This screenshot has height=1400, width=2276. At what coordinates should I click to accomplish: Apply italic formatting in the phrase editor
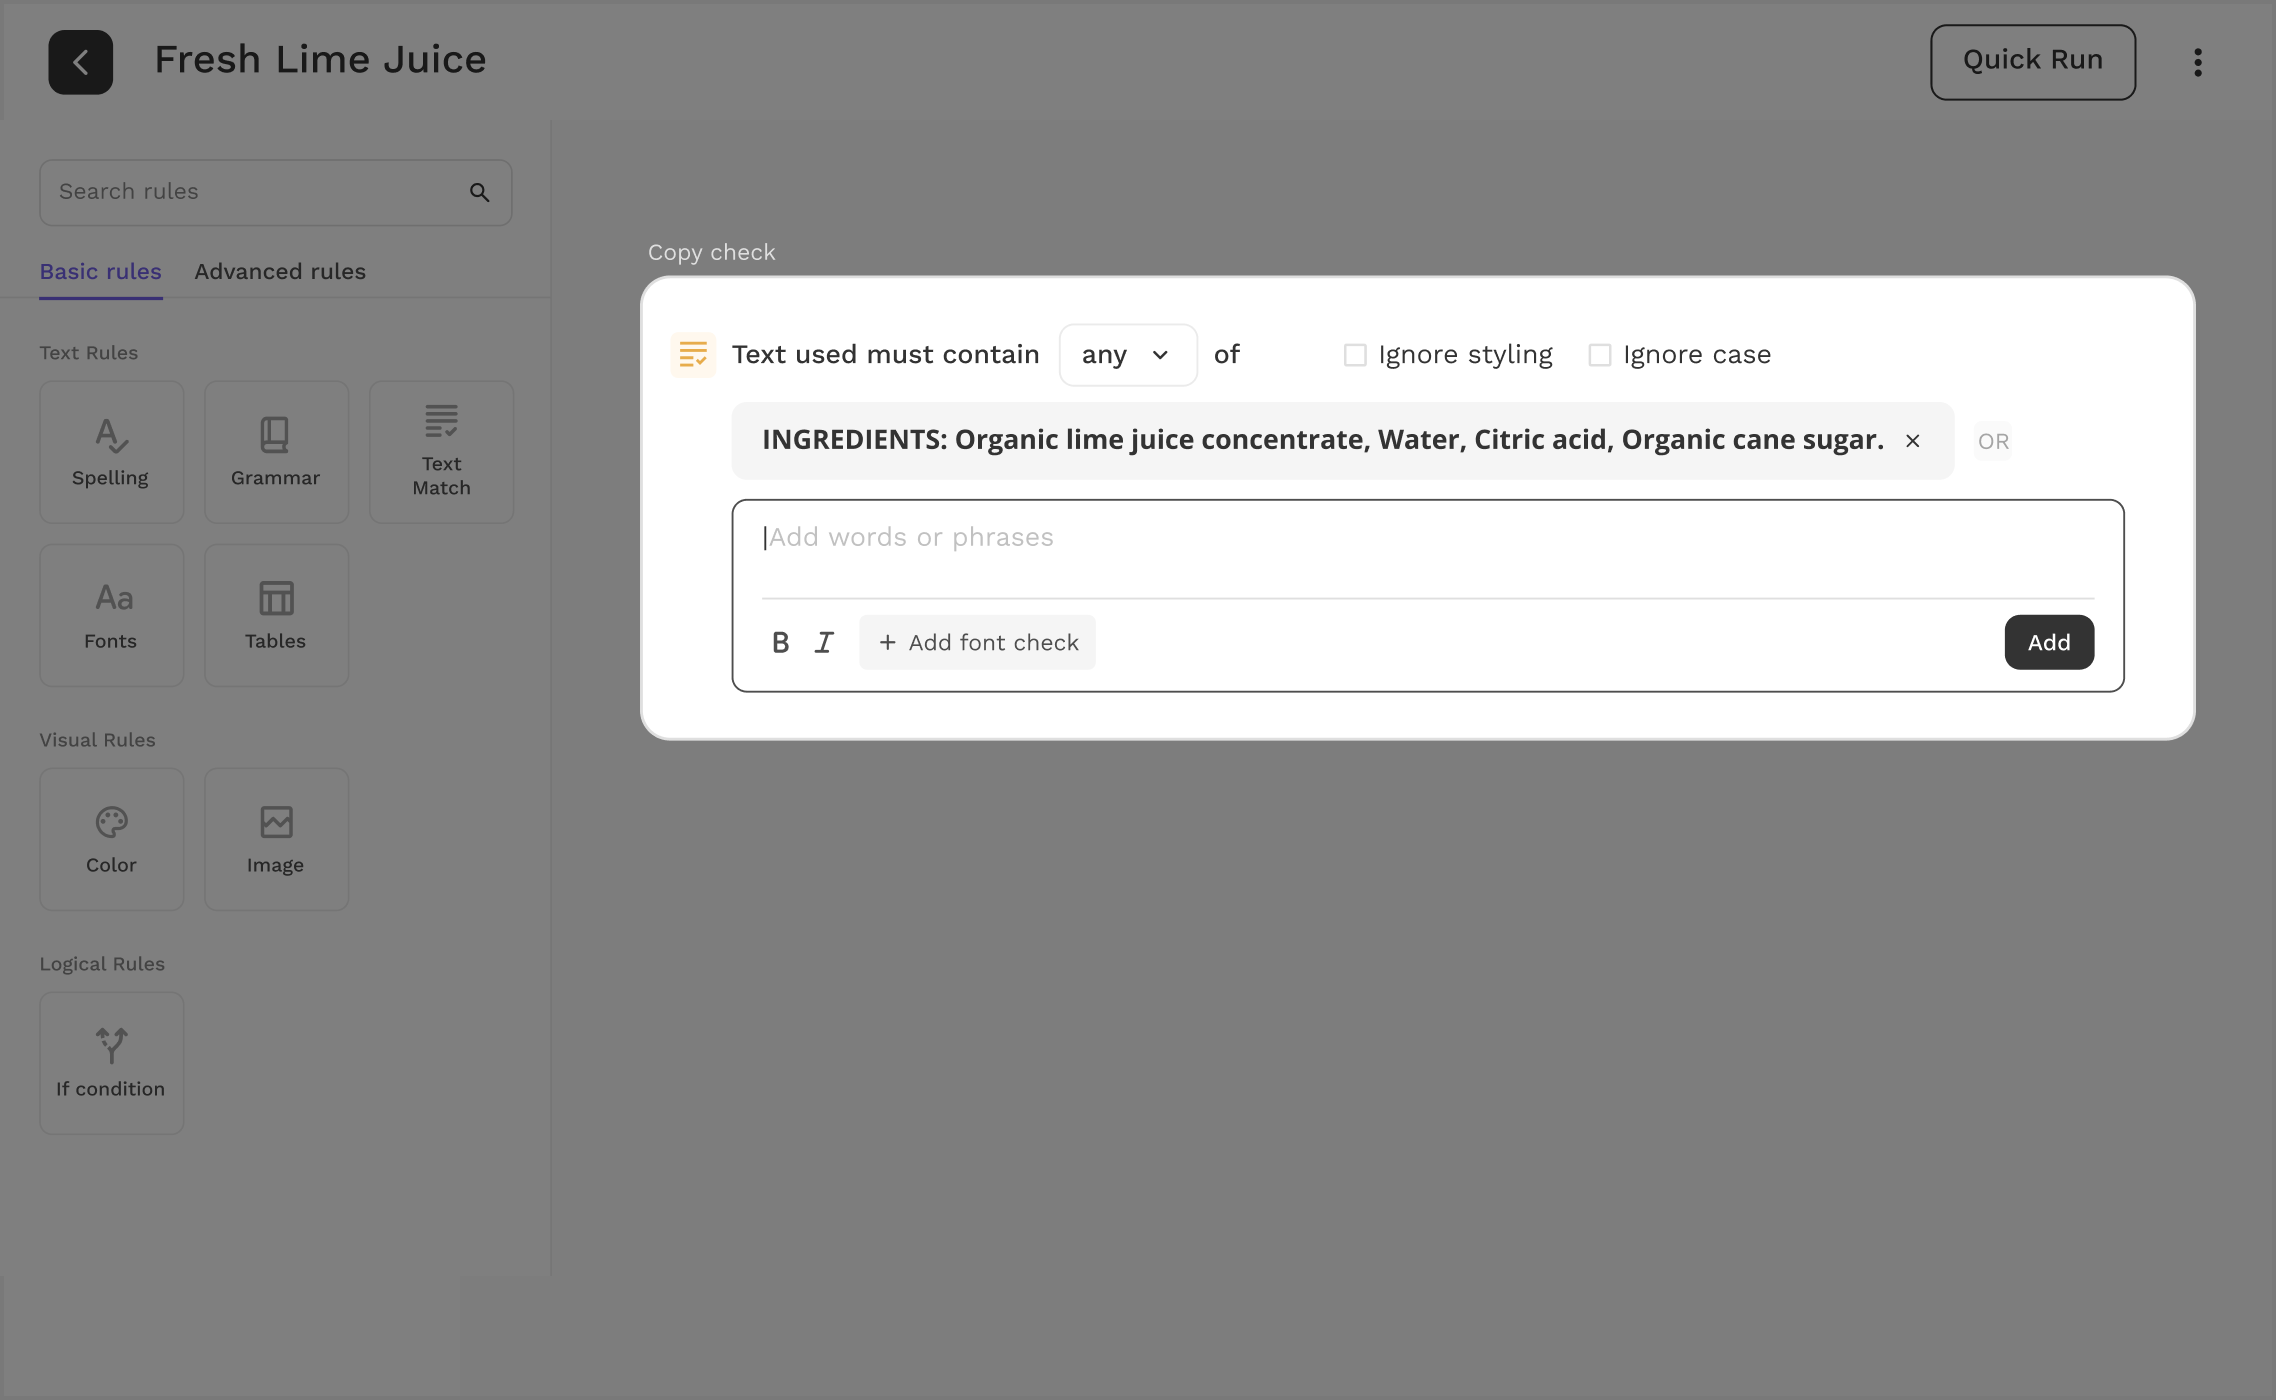tap(824, 641)
